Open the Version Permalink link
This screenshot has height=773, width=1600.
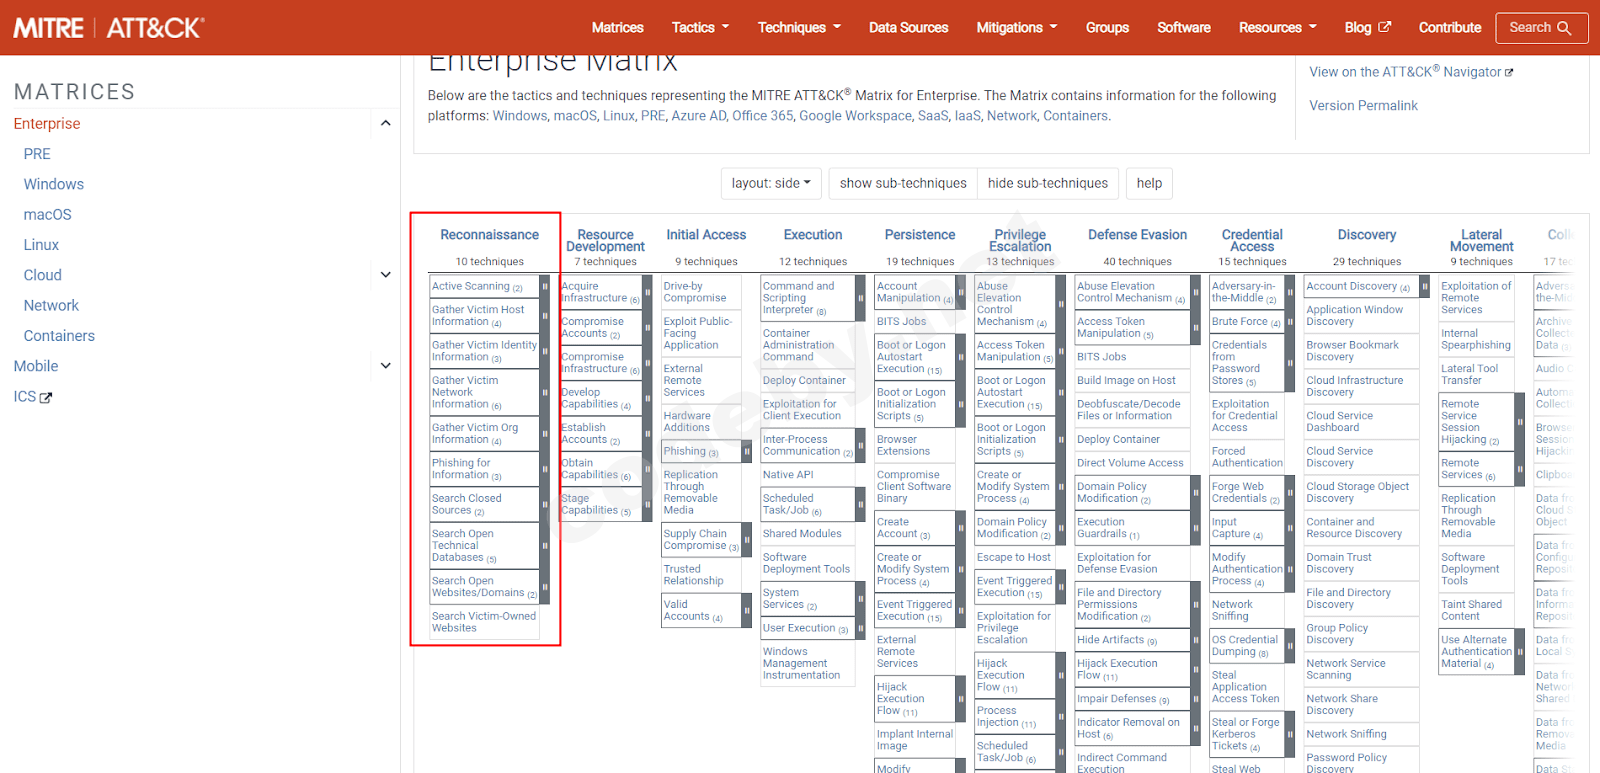[x=1363, y=106]
